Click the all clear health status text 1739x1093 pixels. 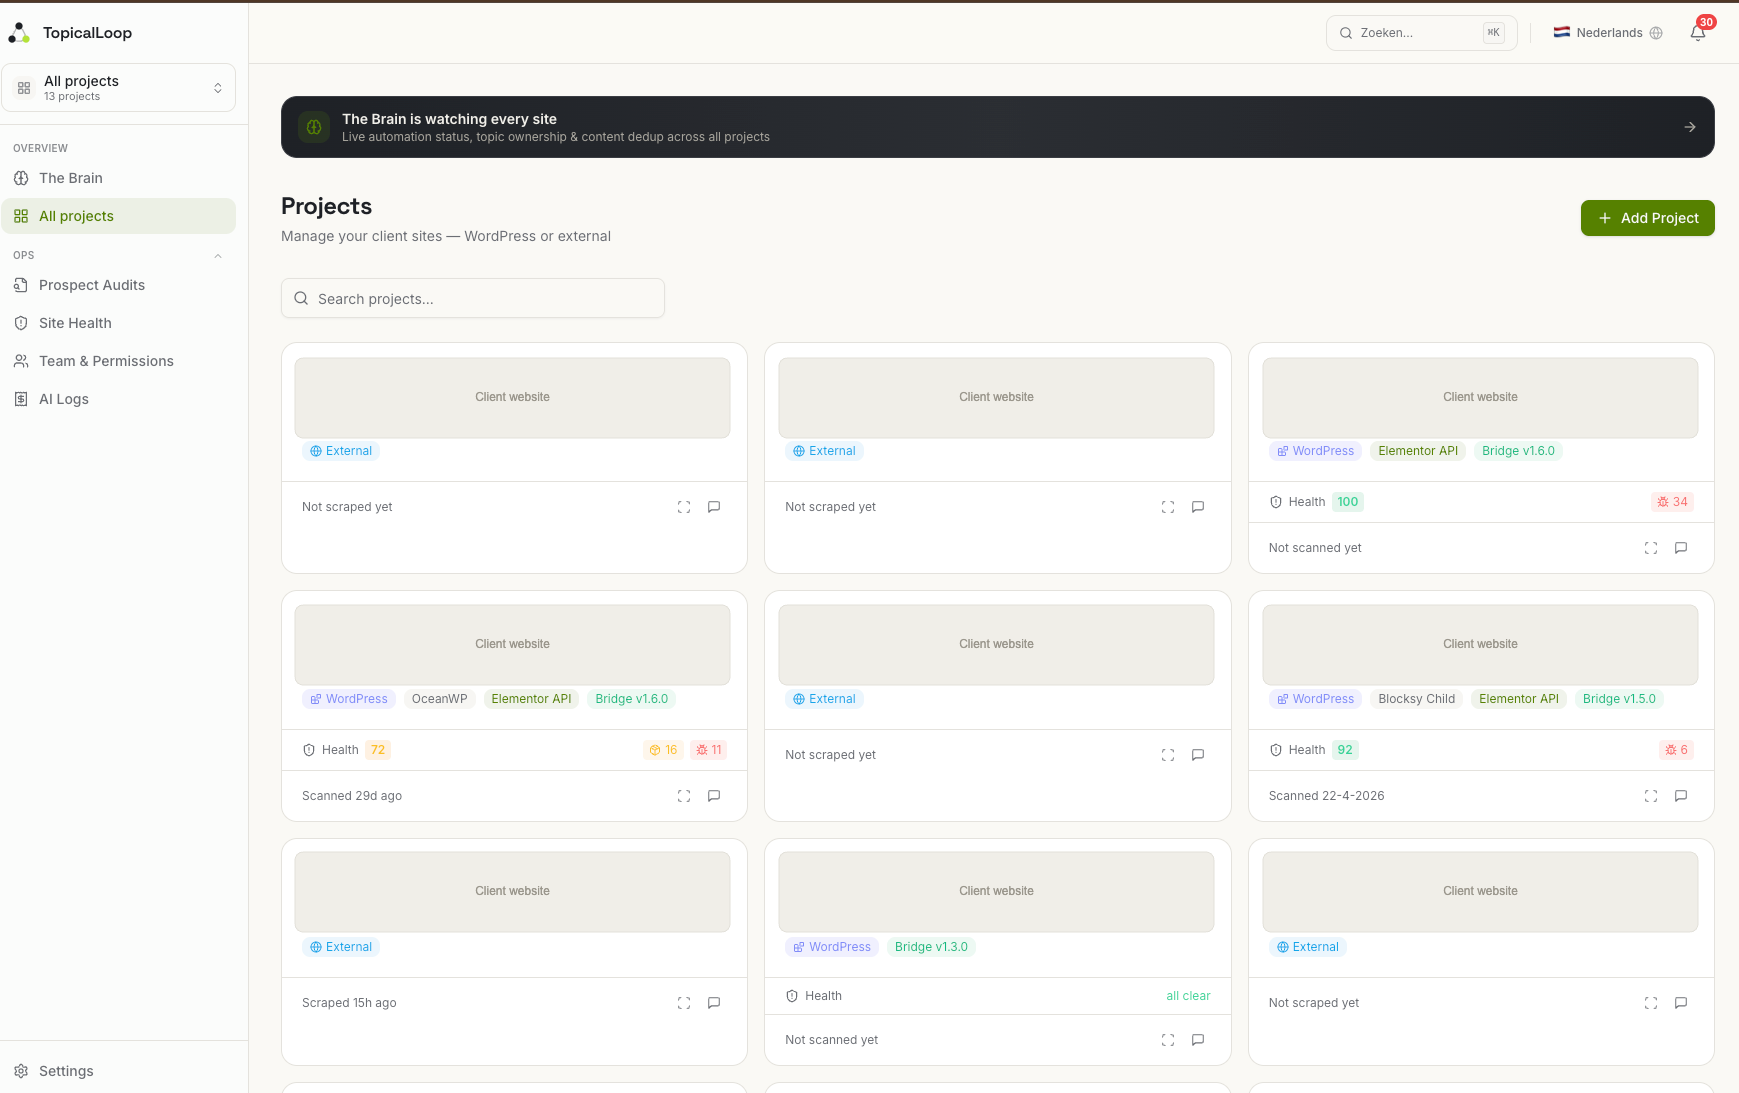point(1188,996)
